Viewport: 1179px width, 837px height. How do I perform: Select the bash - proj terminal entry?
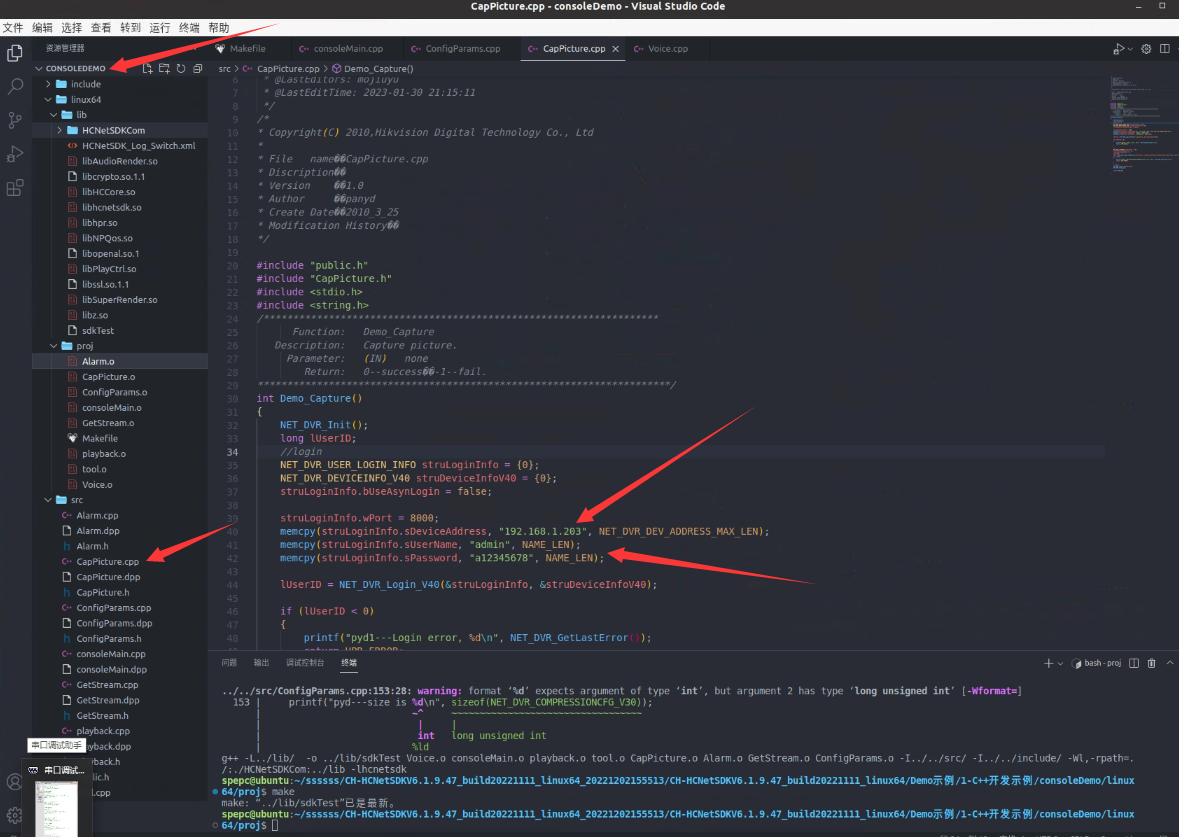[1096, 663]
